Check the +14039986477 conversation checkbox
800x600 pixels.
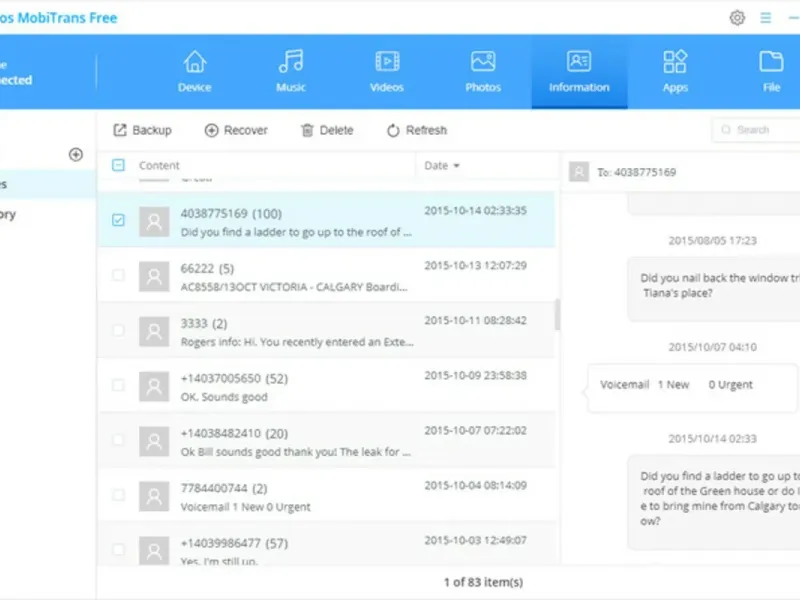tap(118, 549)
